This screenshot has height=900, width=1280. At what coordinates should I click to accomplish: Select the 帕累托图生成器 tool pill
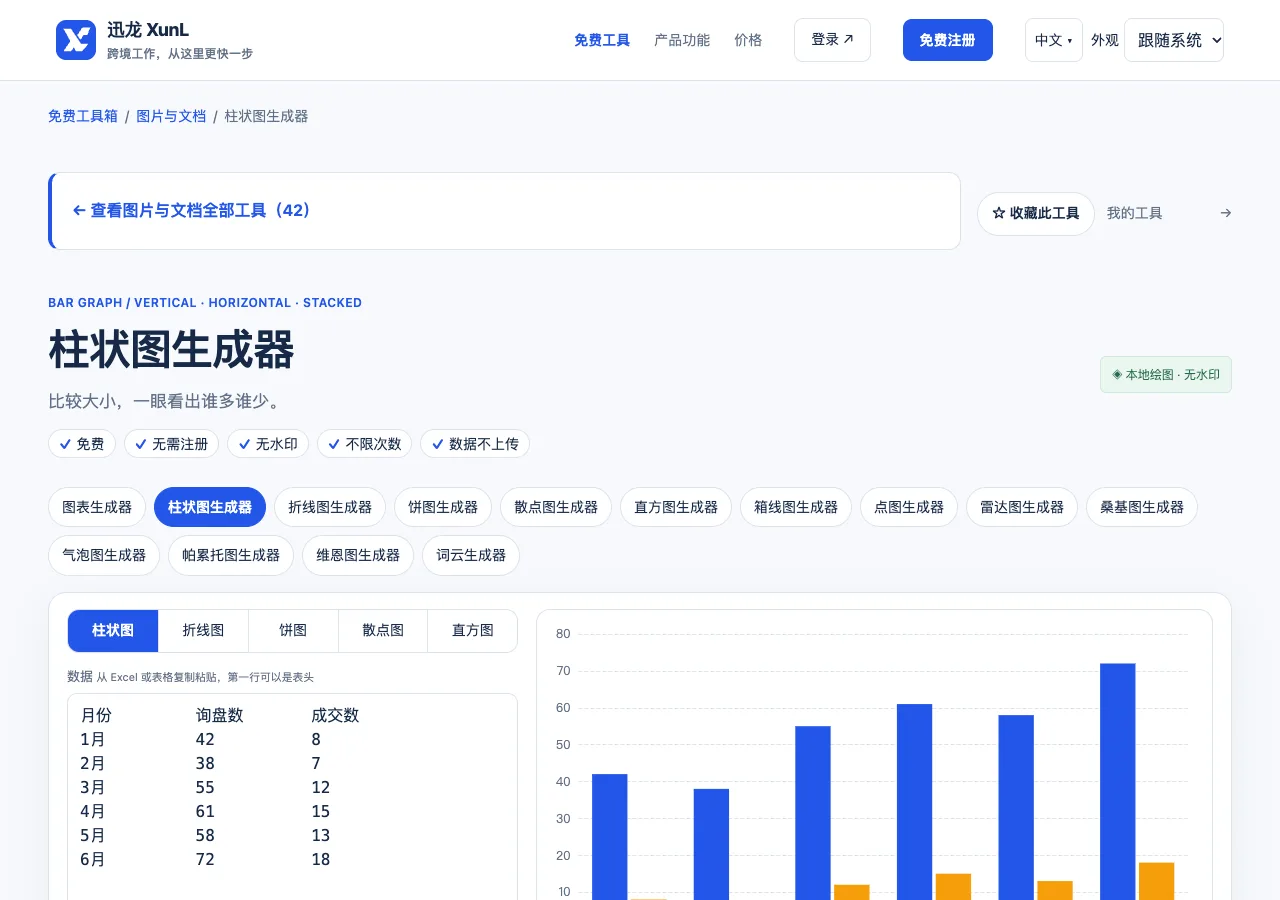[231, 555]
